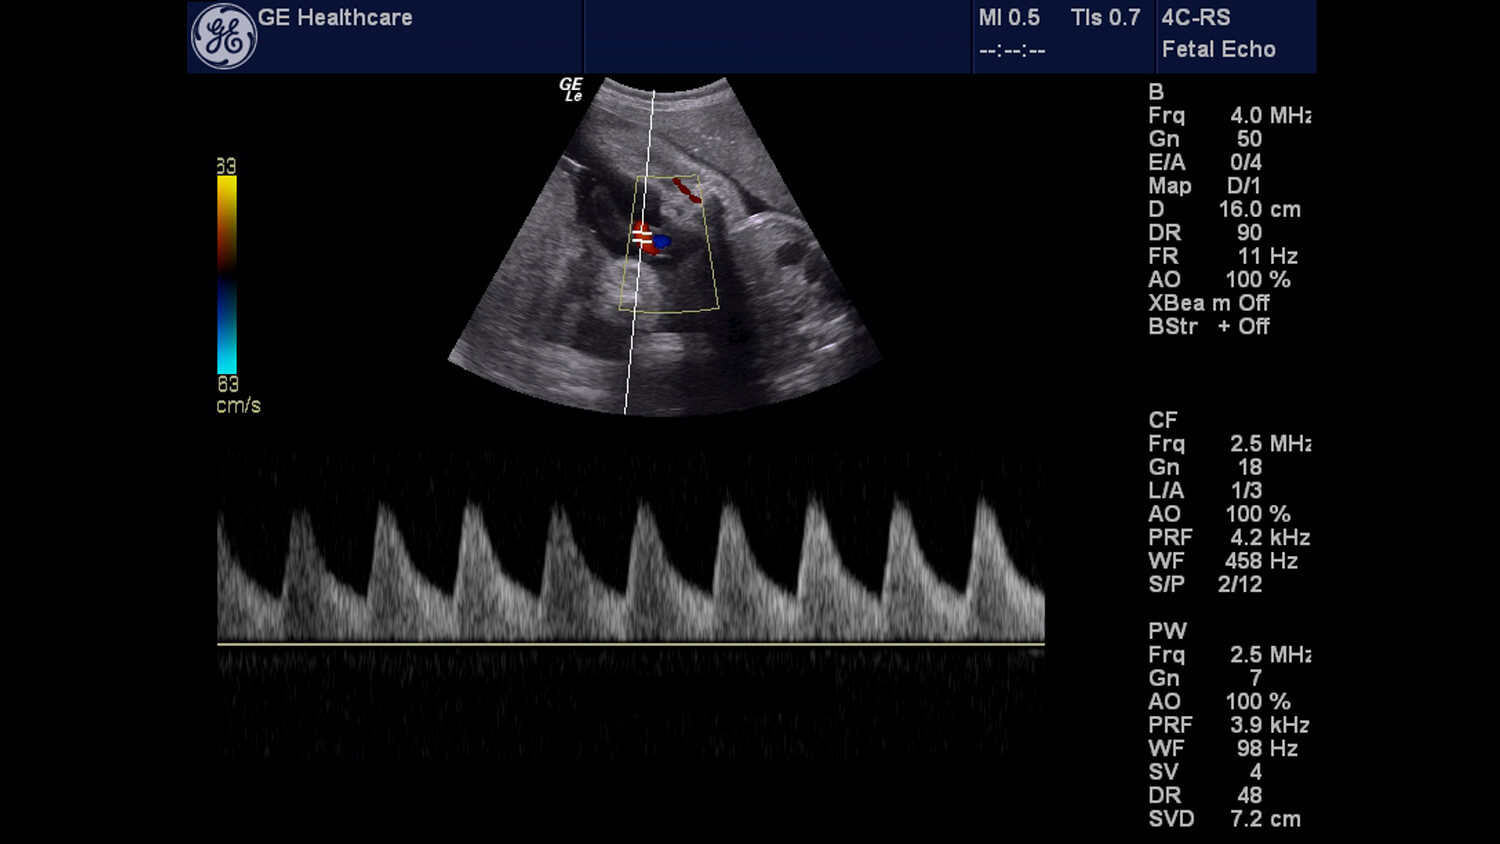Image resolution: width=1500 pixels, height=844 pixels.
Task: Click the --:--:-- timer display
Action: [x=1012, y=50]
